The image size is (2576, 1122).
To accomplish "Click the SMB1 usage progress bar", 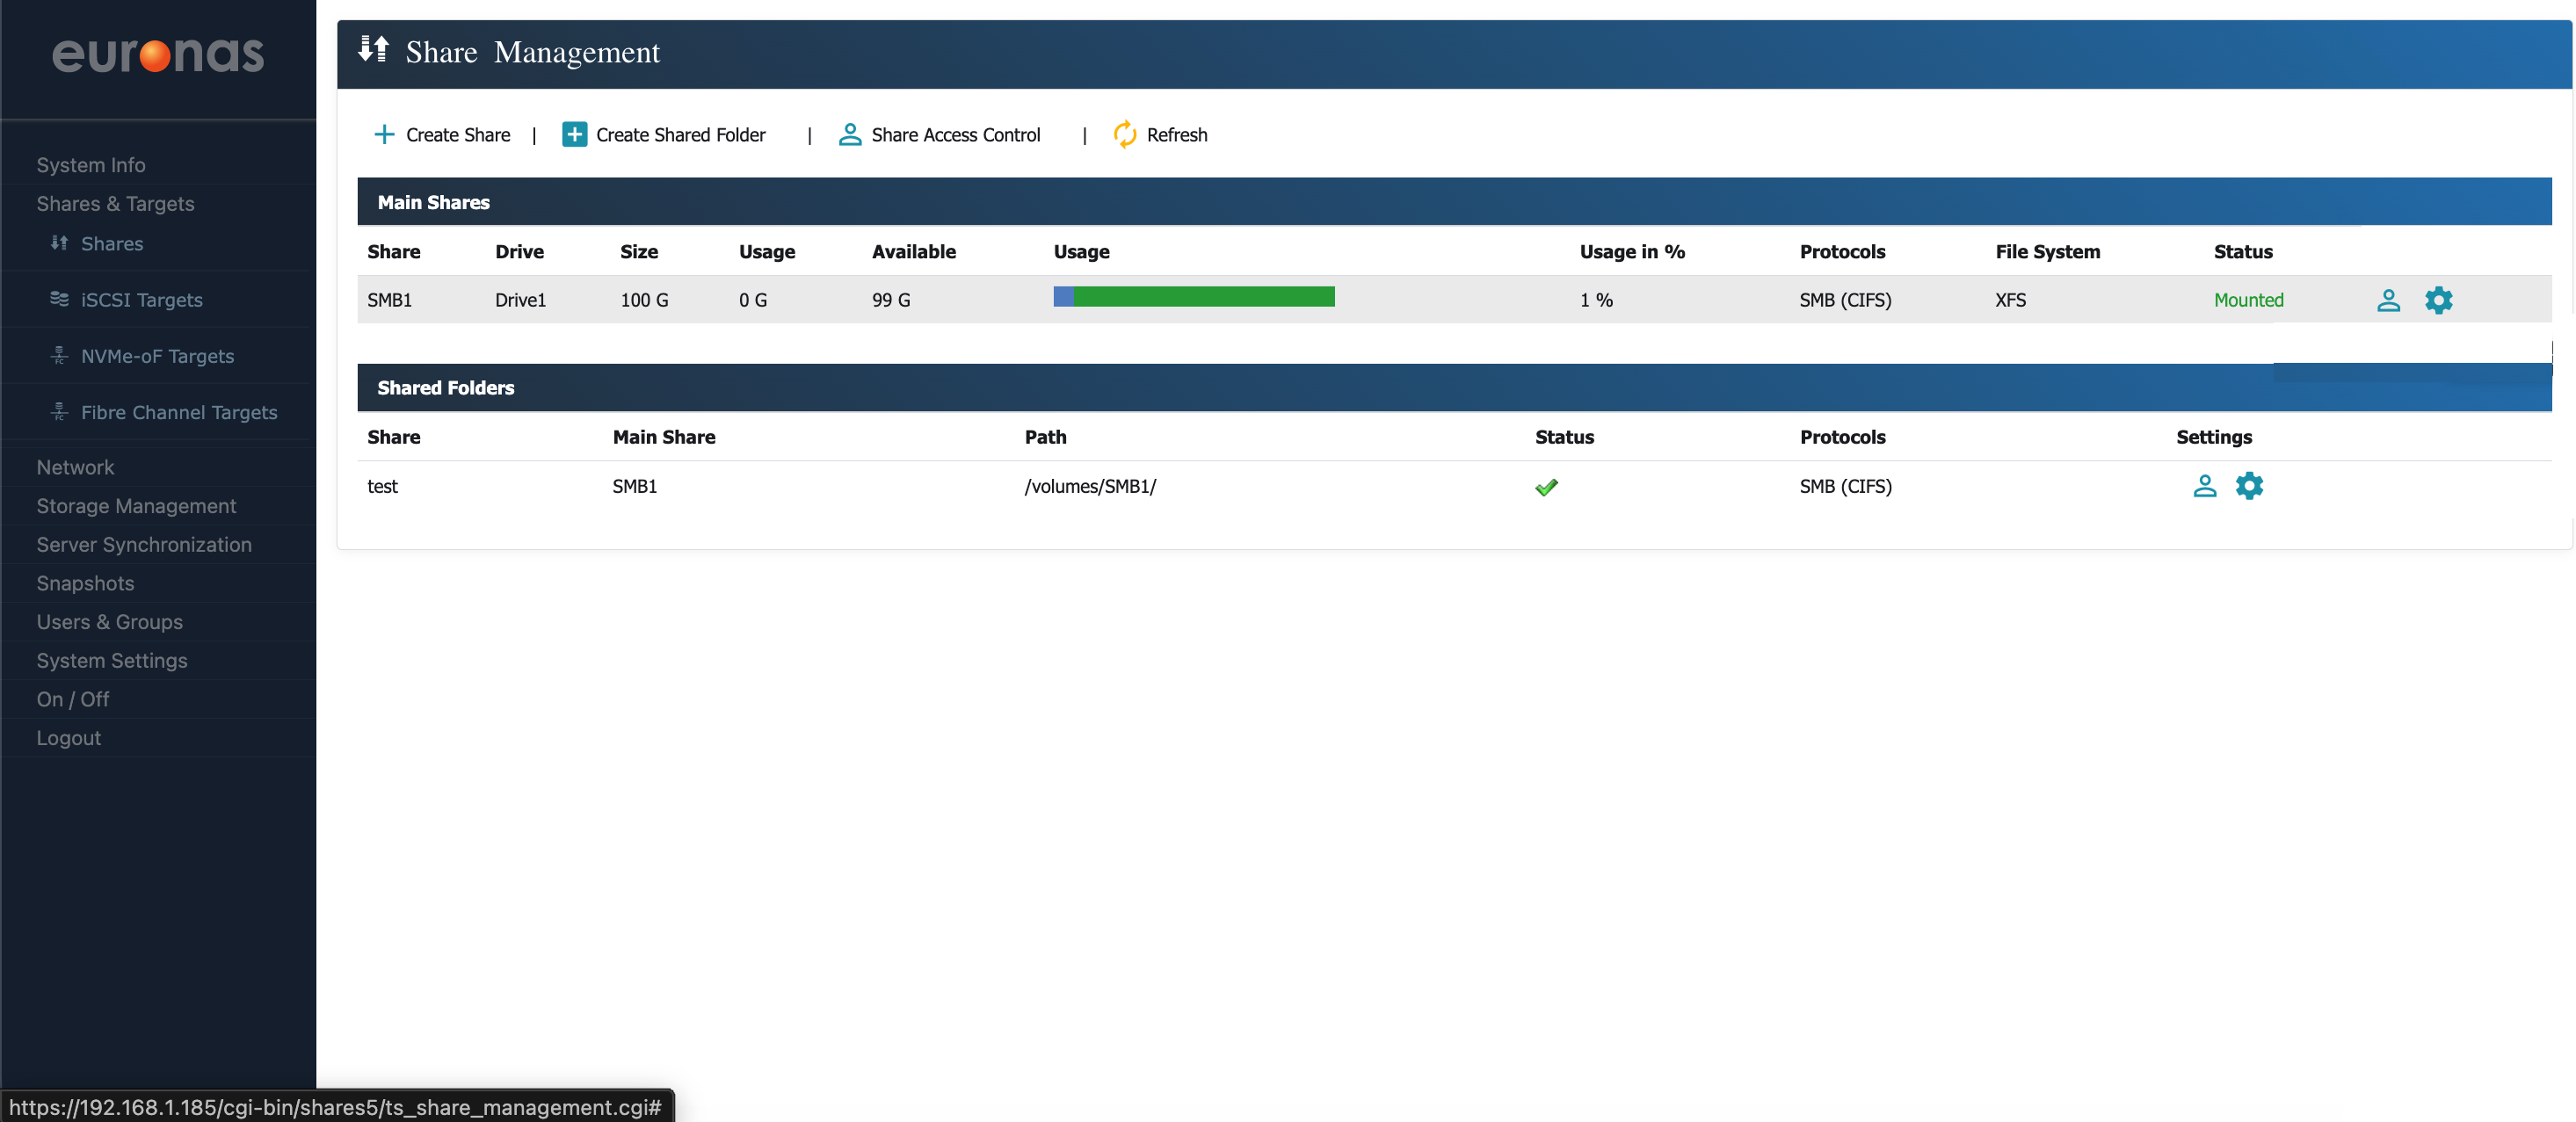I will pos(1193,297).
